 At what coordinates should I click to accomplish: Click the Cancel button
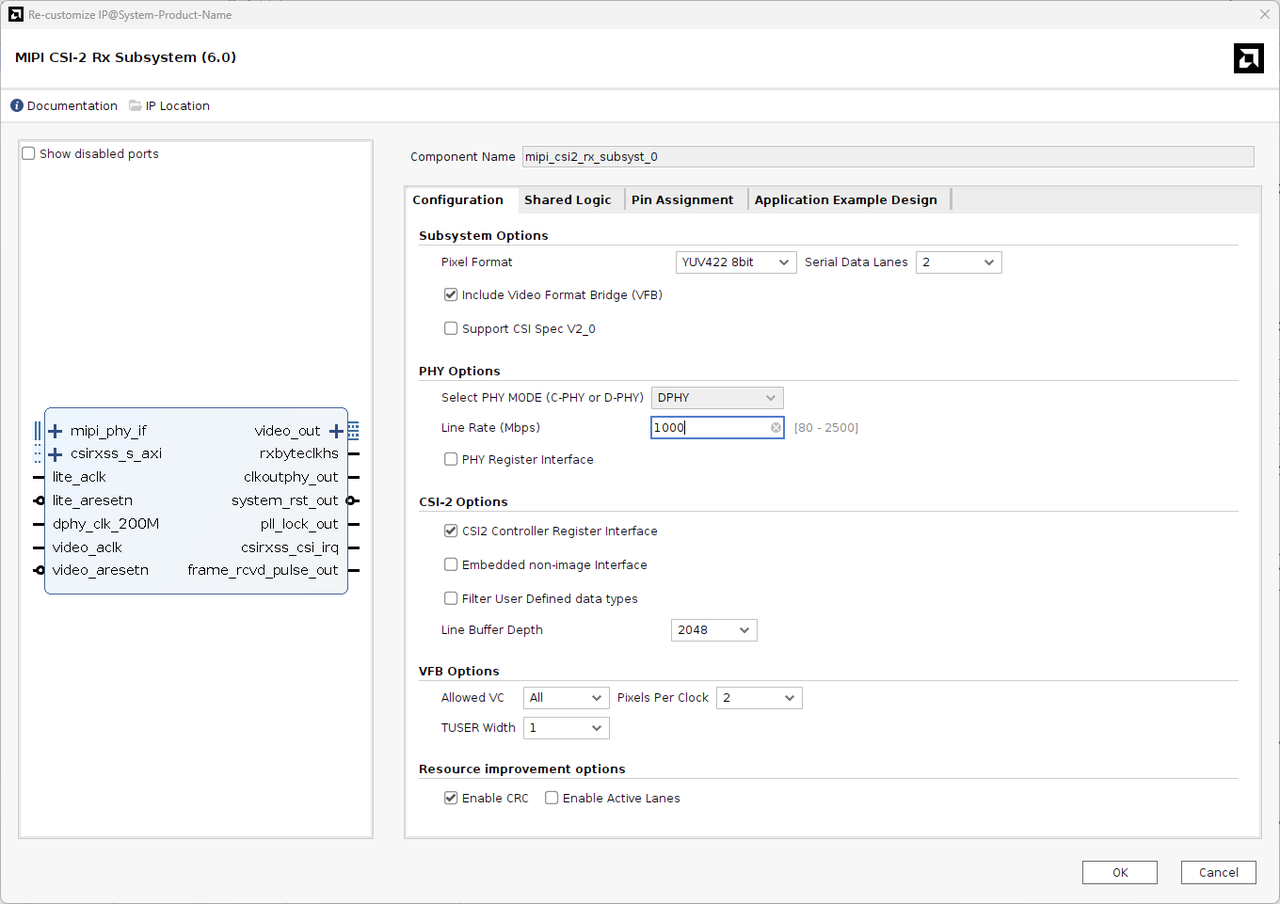click(1218, 872)
